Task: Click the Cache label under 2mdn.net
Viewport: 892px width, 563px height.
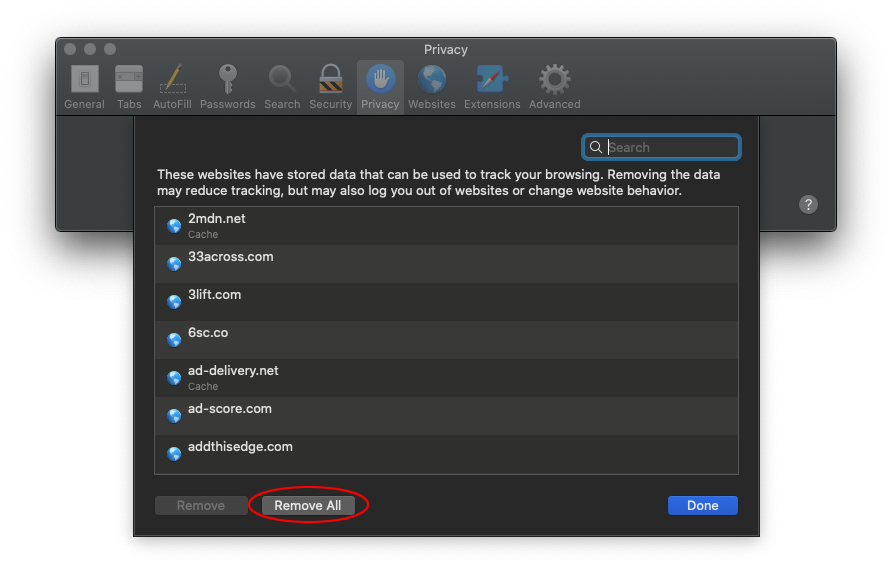Action: pos(203,234)
